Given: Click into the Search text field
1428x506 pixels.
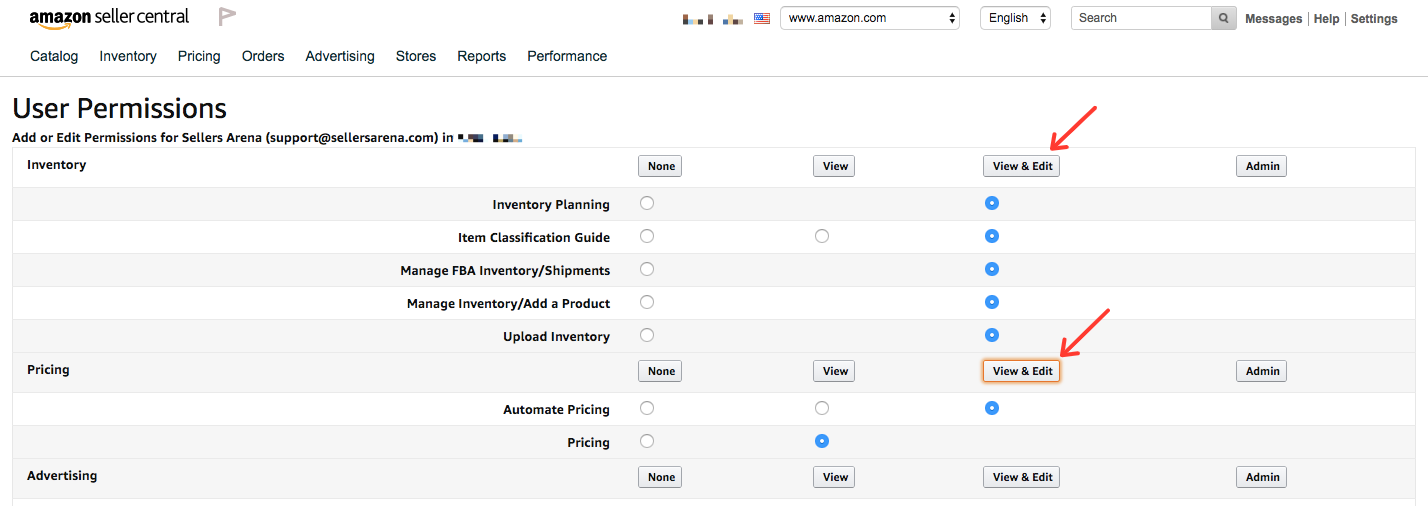Looking at the screenshot, I should [1140, 18].
